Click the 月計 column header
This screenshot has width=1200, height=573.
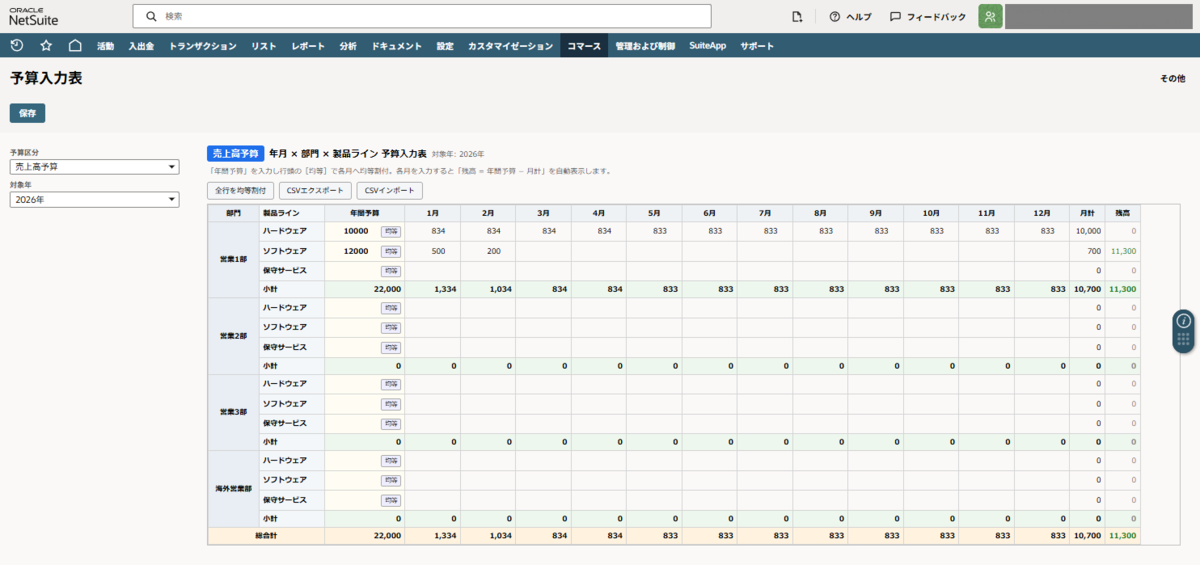pyautogui.click(x=1086, y=213)
